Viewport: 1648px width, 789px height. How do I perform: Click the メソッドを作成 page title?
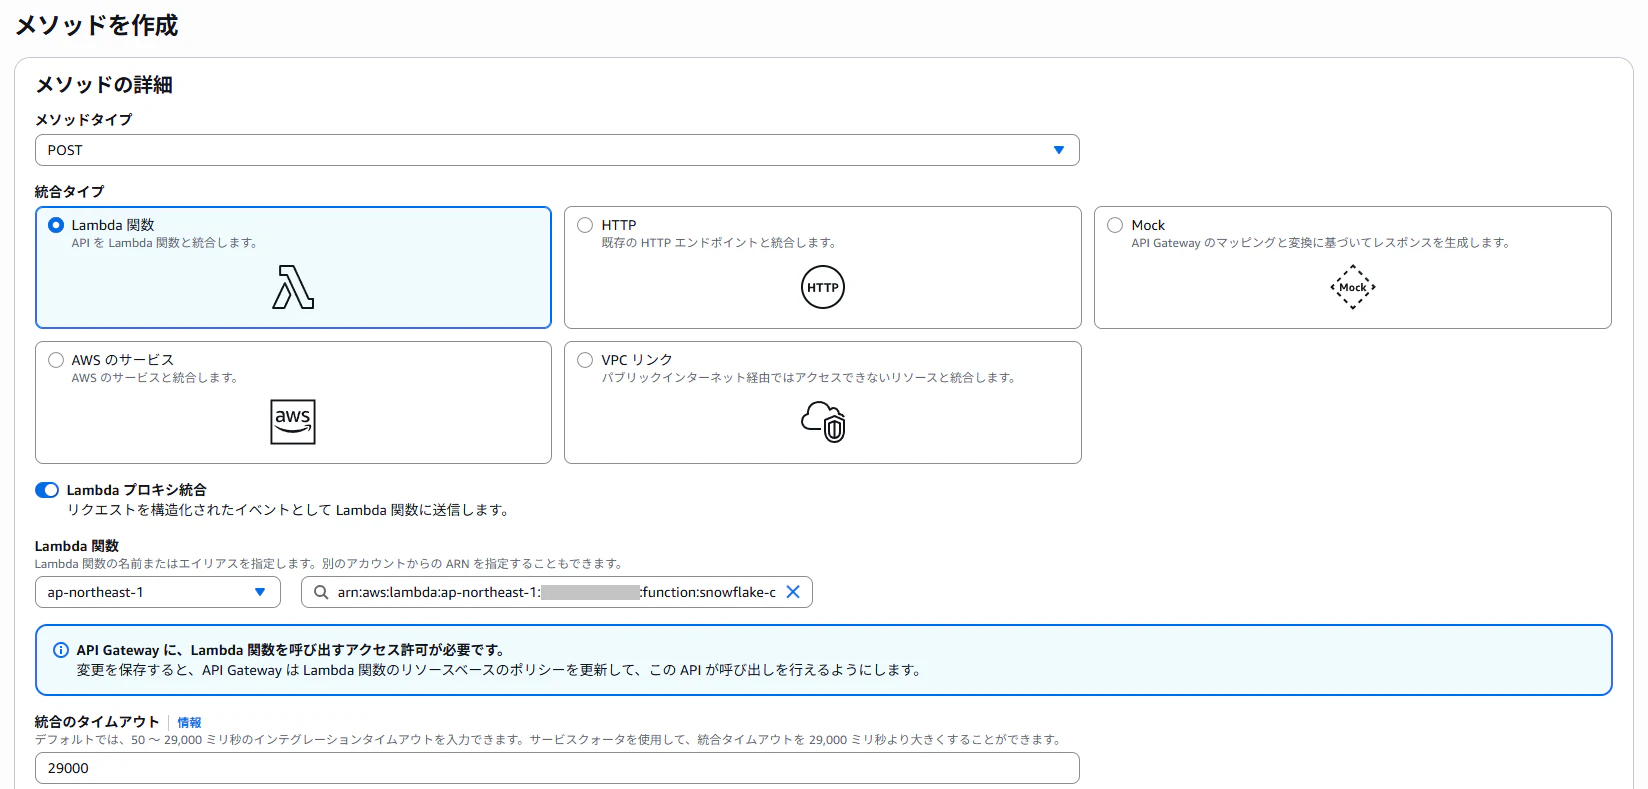[97, 25]
